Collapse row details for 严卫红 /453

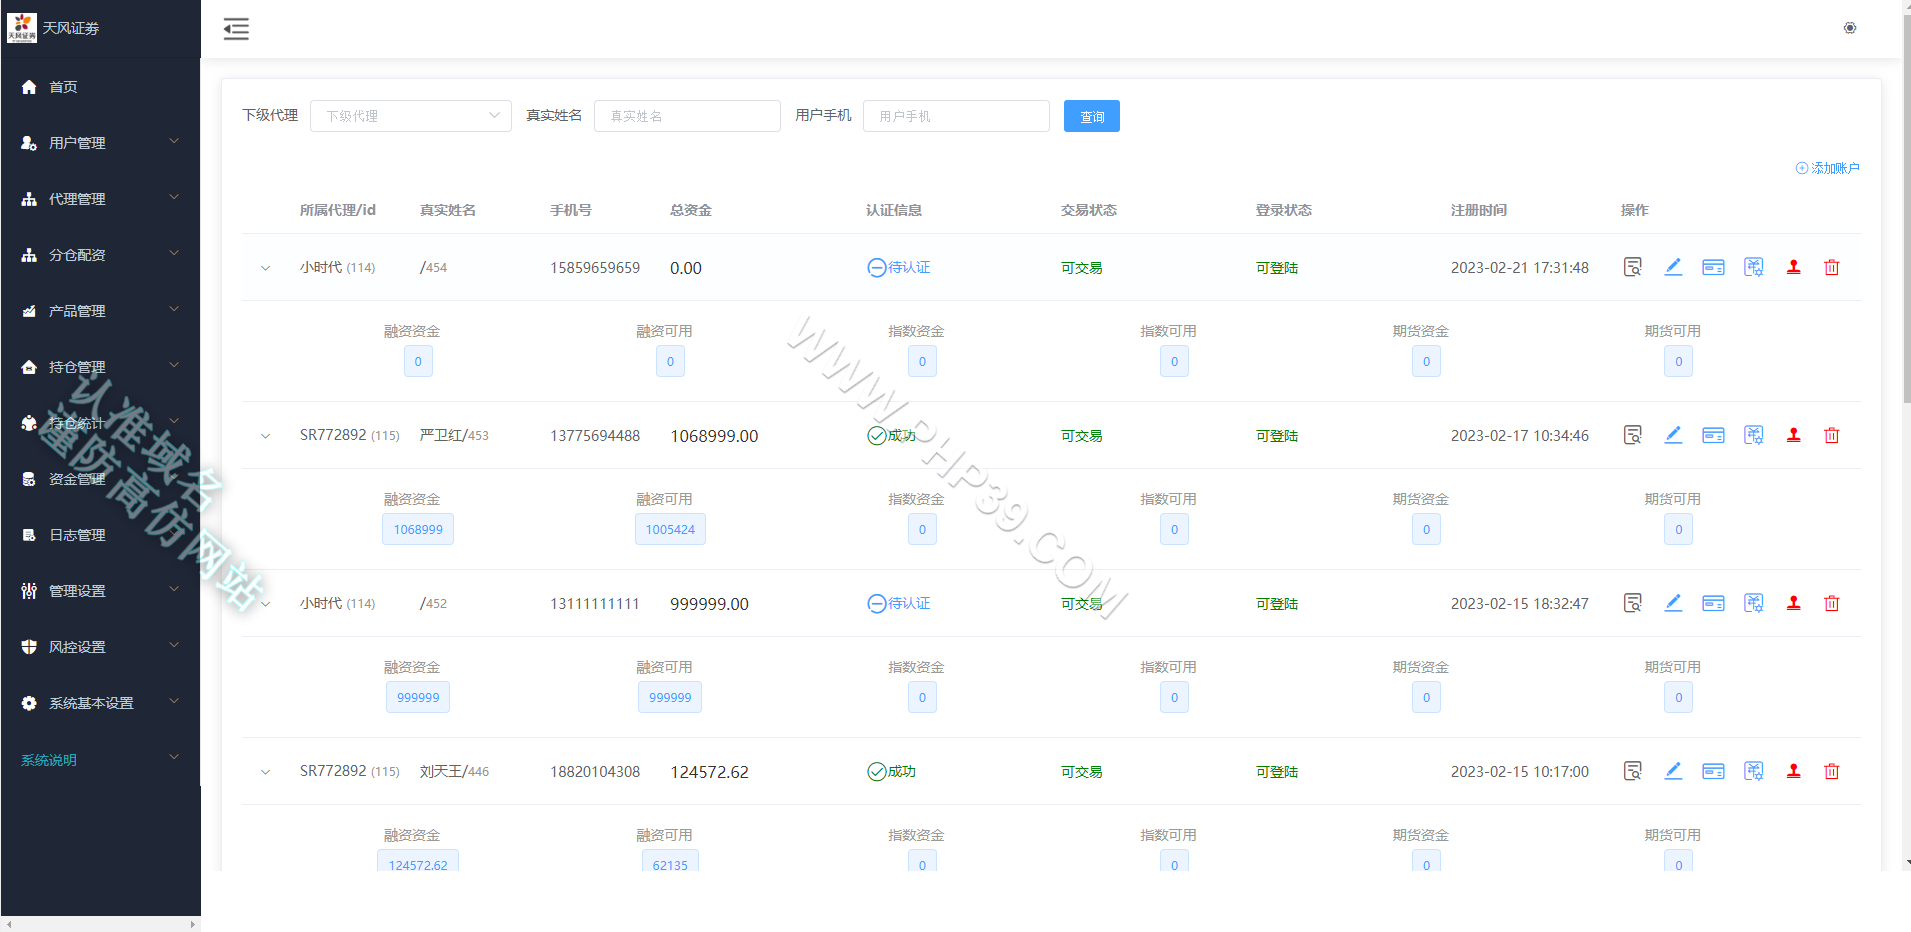coord(265,436)
